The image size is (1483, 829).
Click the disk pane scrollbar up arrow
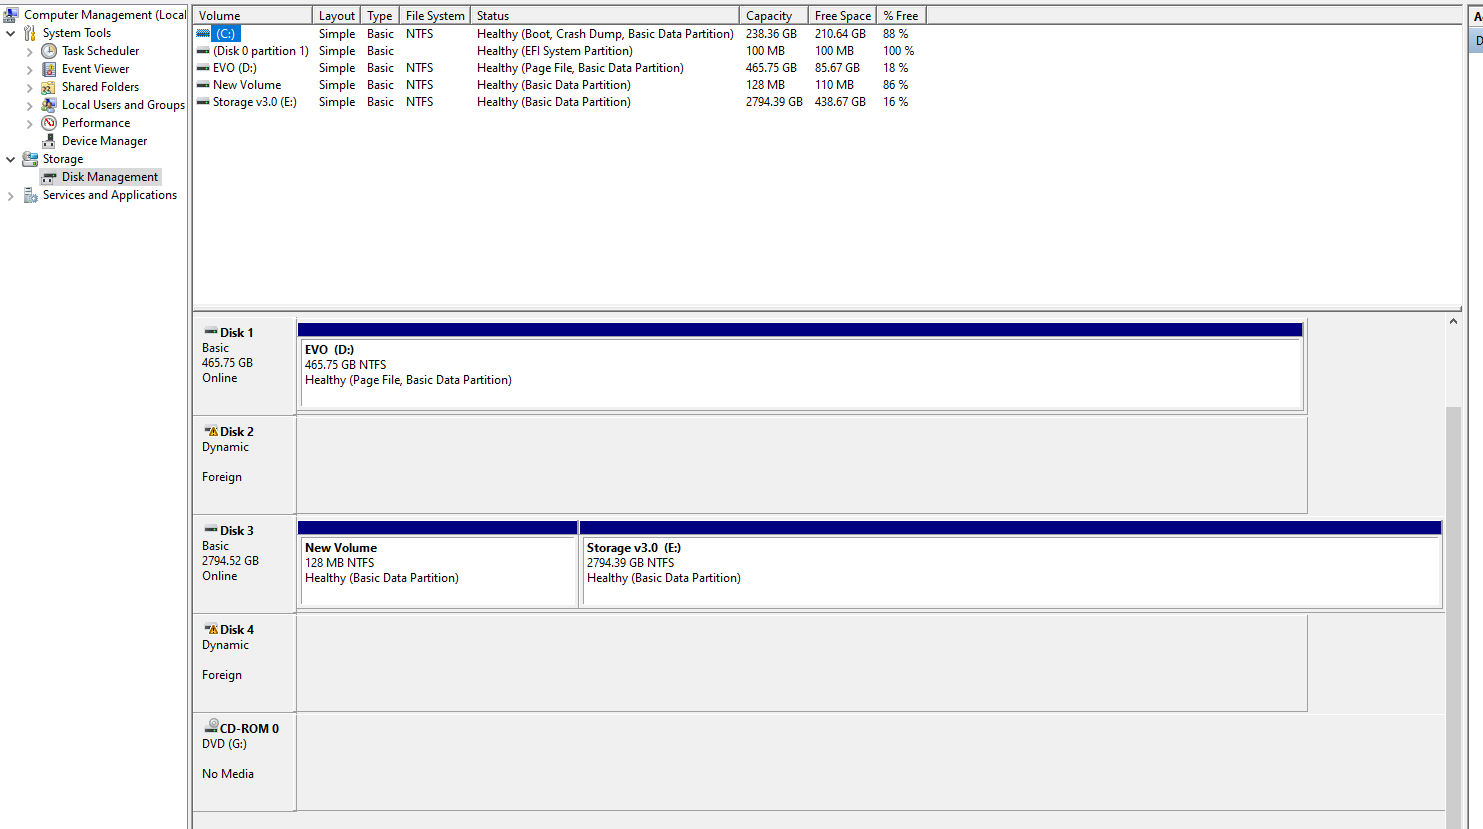click(1453, 321)
